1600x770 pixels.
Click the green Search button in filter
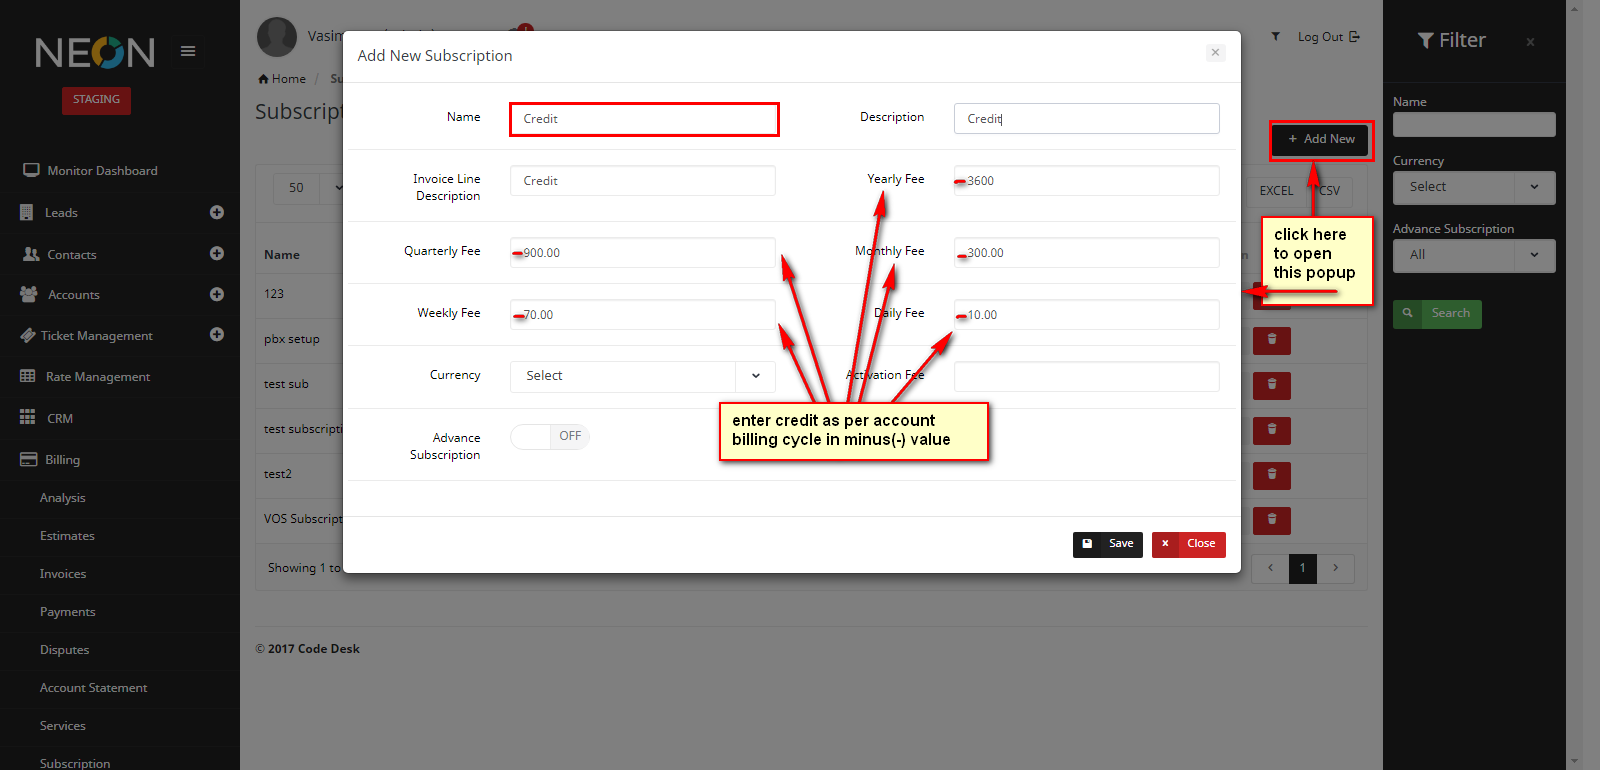coord(1437,314)
